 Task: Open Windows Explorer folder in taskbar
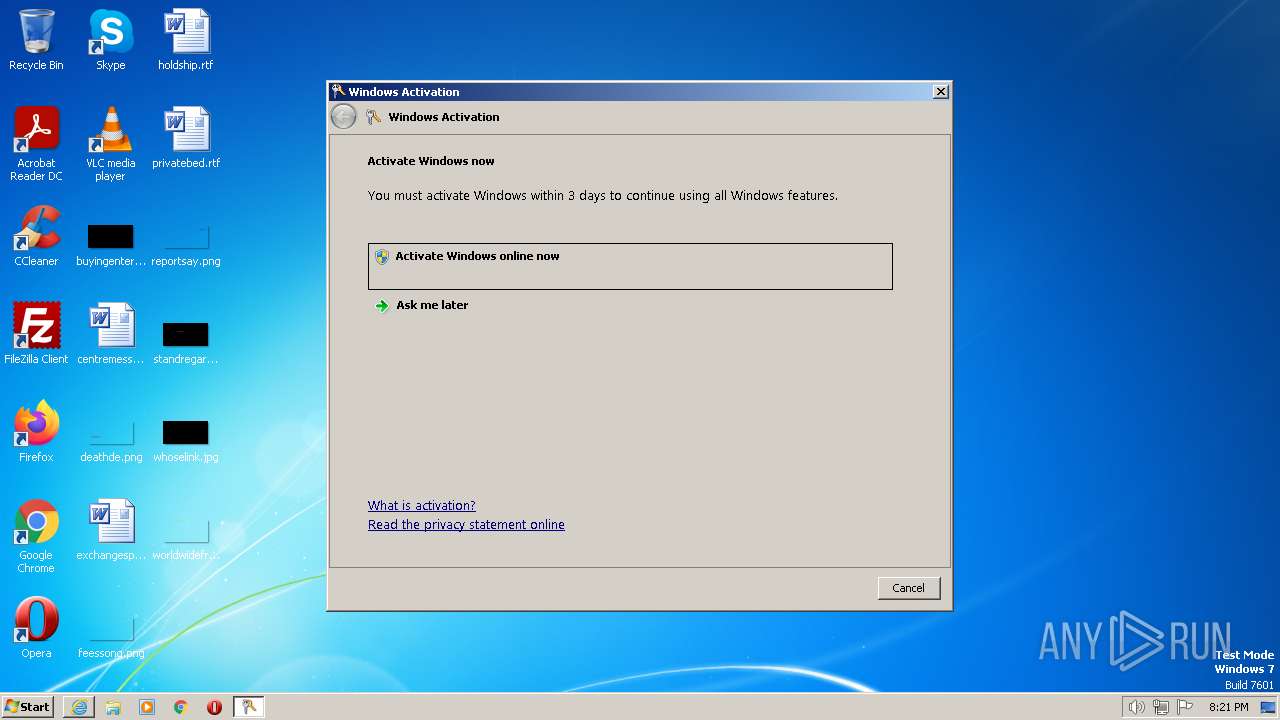point(113,707)
